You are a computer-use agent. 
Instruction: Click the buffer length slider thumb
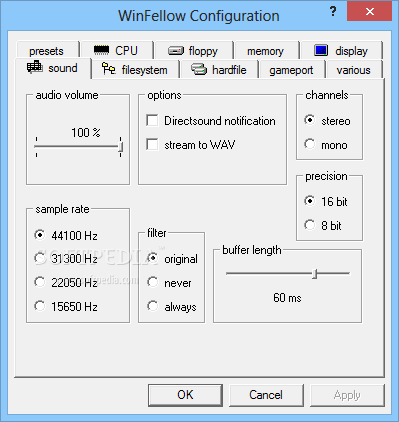pyautogui.click(x=315, y=274)
